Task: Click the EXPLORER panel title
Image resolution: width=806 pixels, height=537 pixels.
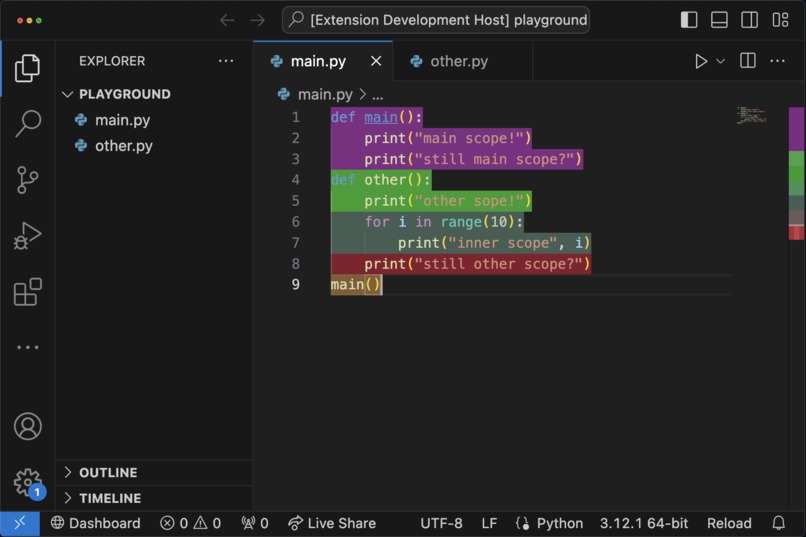Action: [112, 61]
